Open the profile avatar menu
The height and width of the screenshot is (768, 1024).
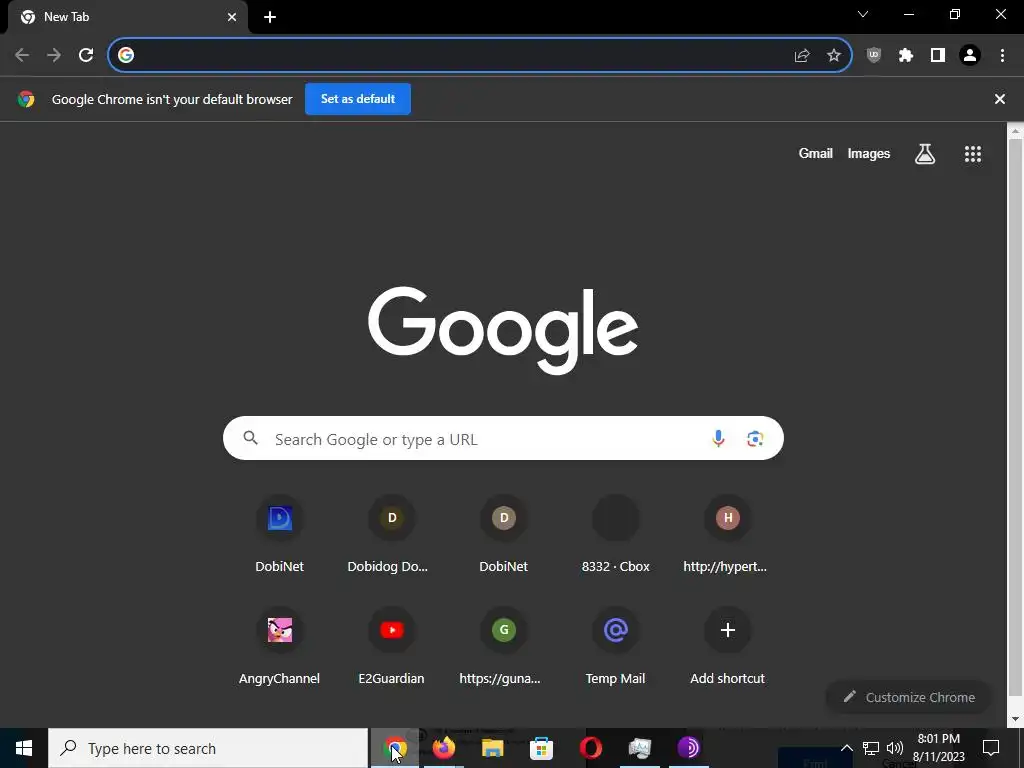click(x=970, y=56)
